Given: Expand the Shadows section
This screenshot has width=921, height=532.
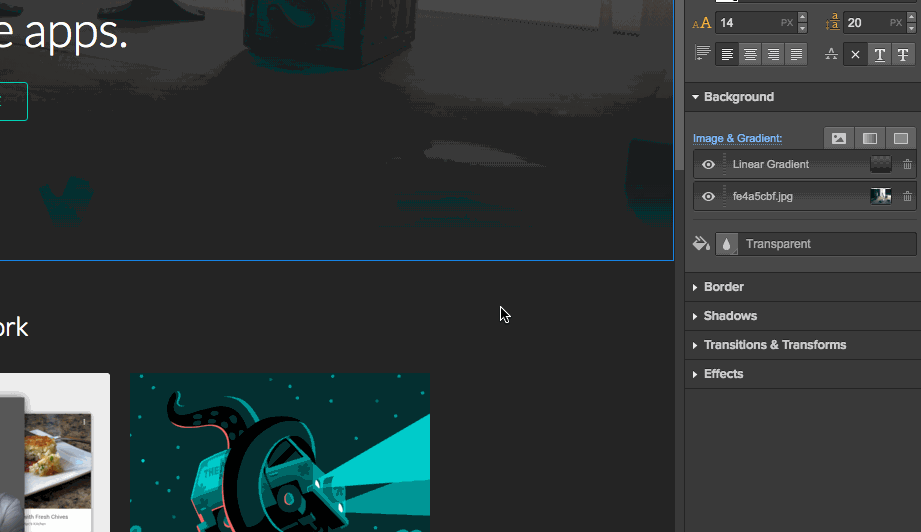Looking at the screenshot, I should tap(730, 316).
